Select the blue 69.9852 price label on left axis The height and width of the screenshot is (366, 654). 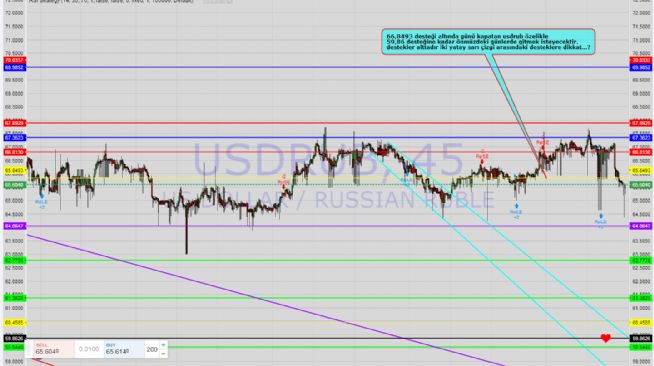(x=15, y=67)
